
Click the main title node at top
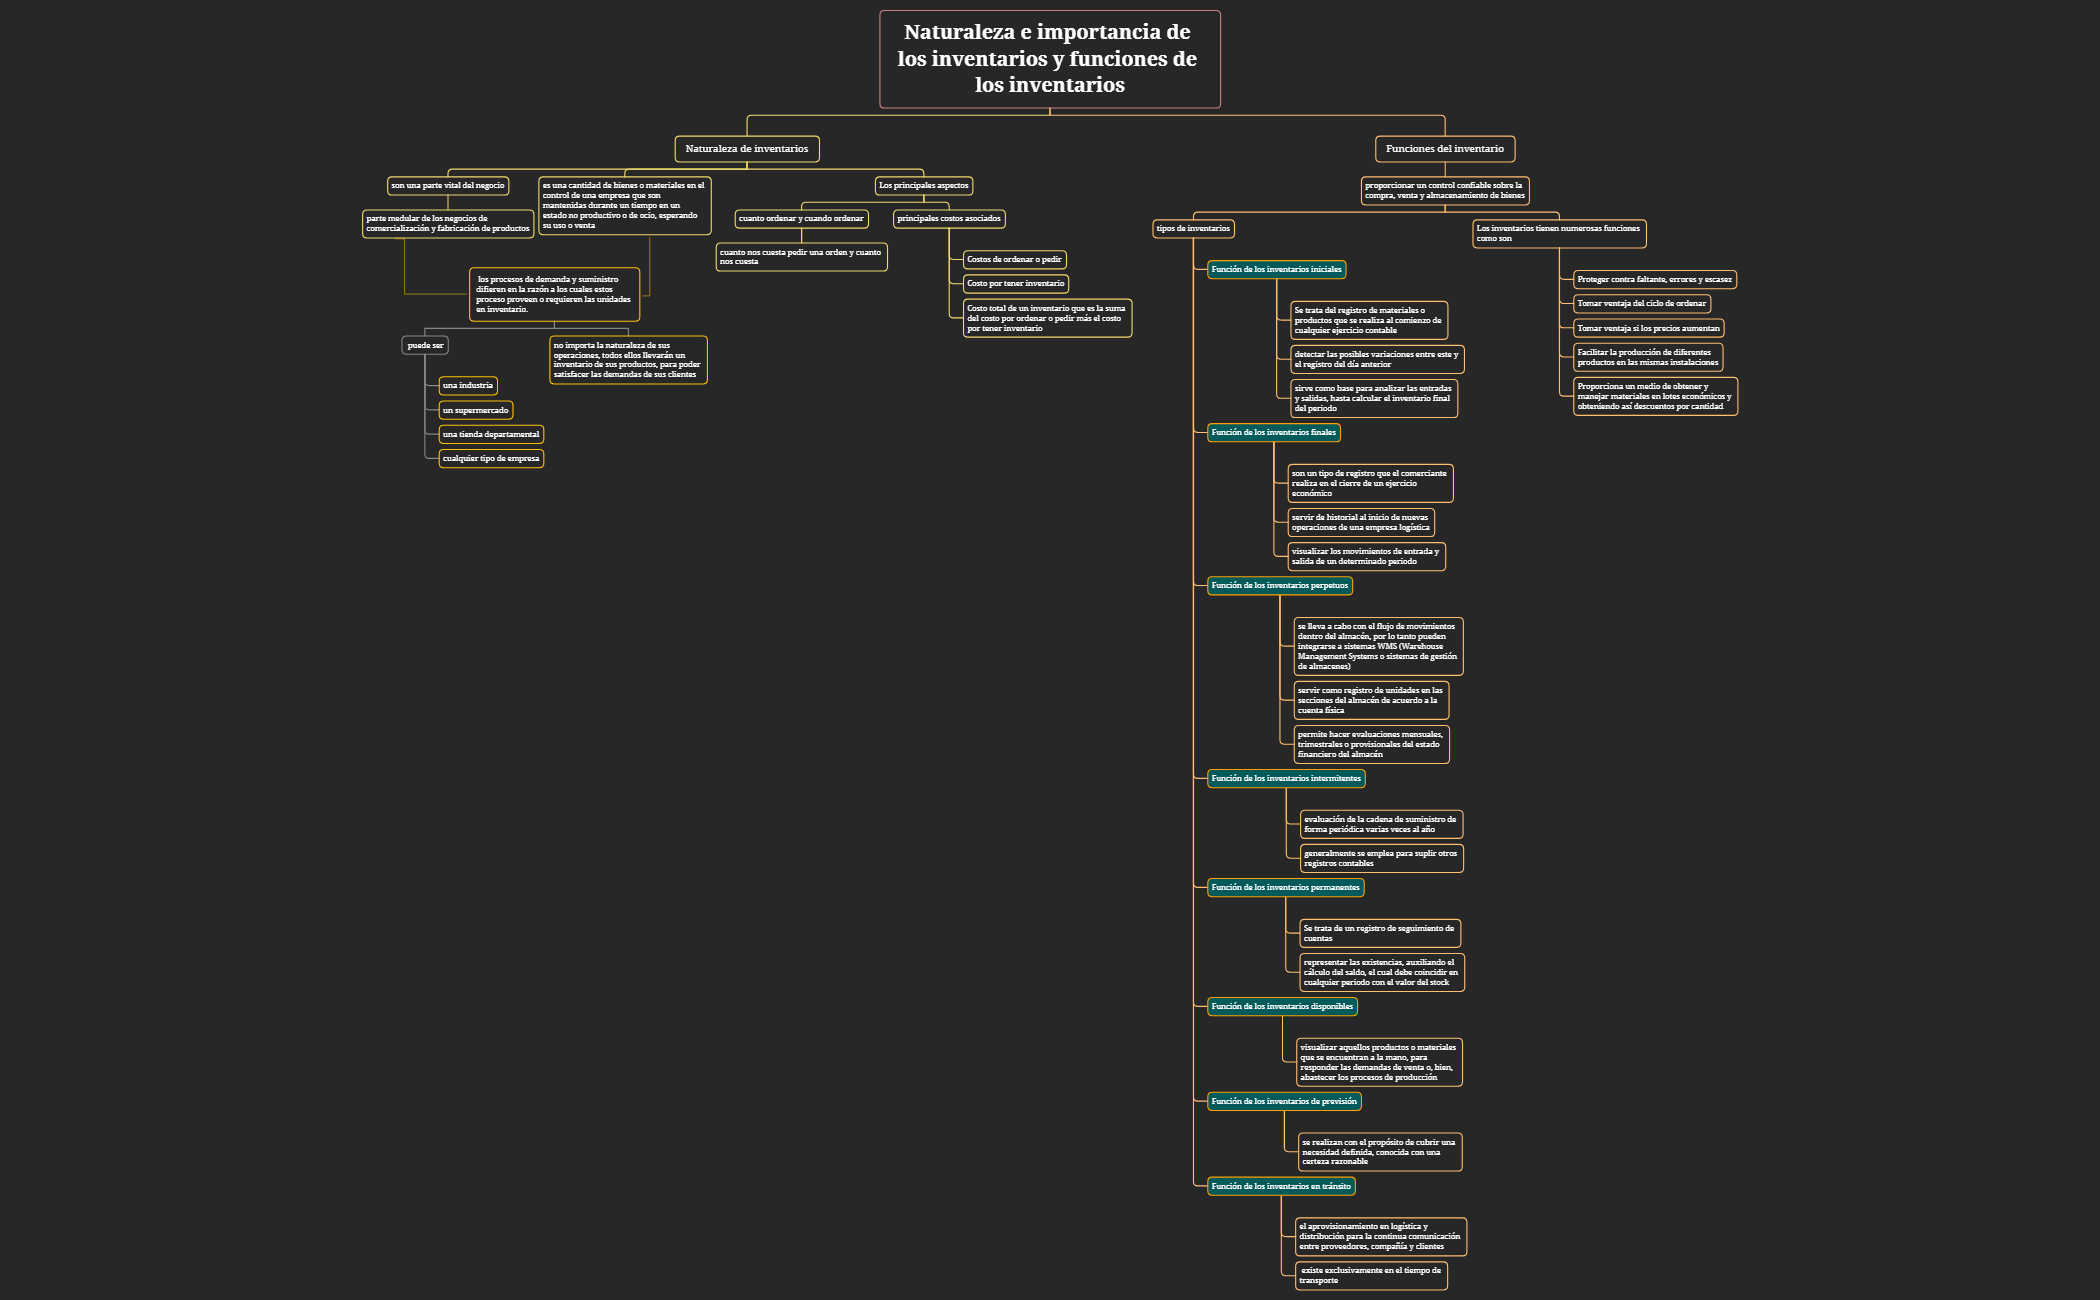pyautogui.click(x=1049, y=59)
